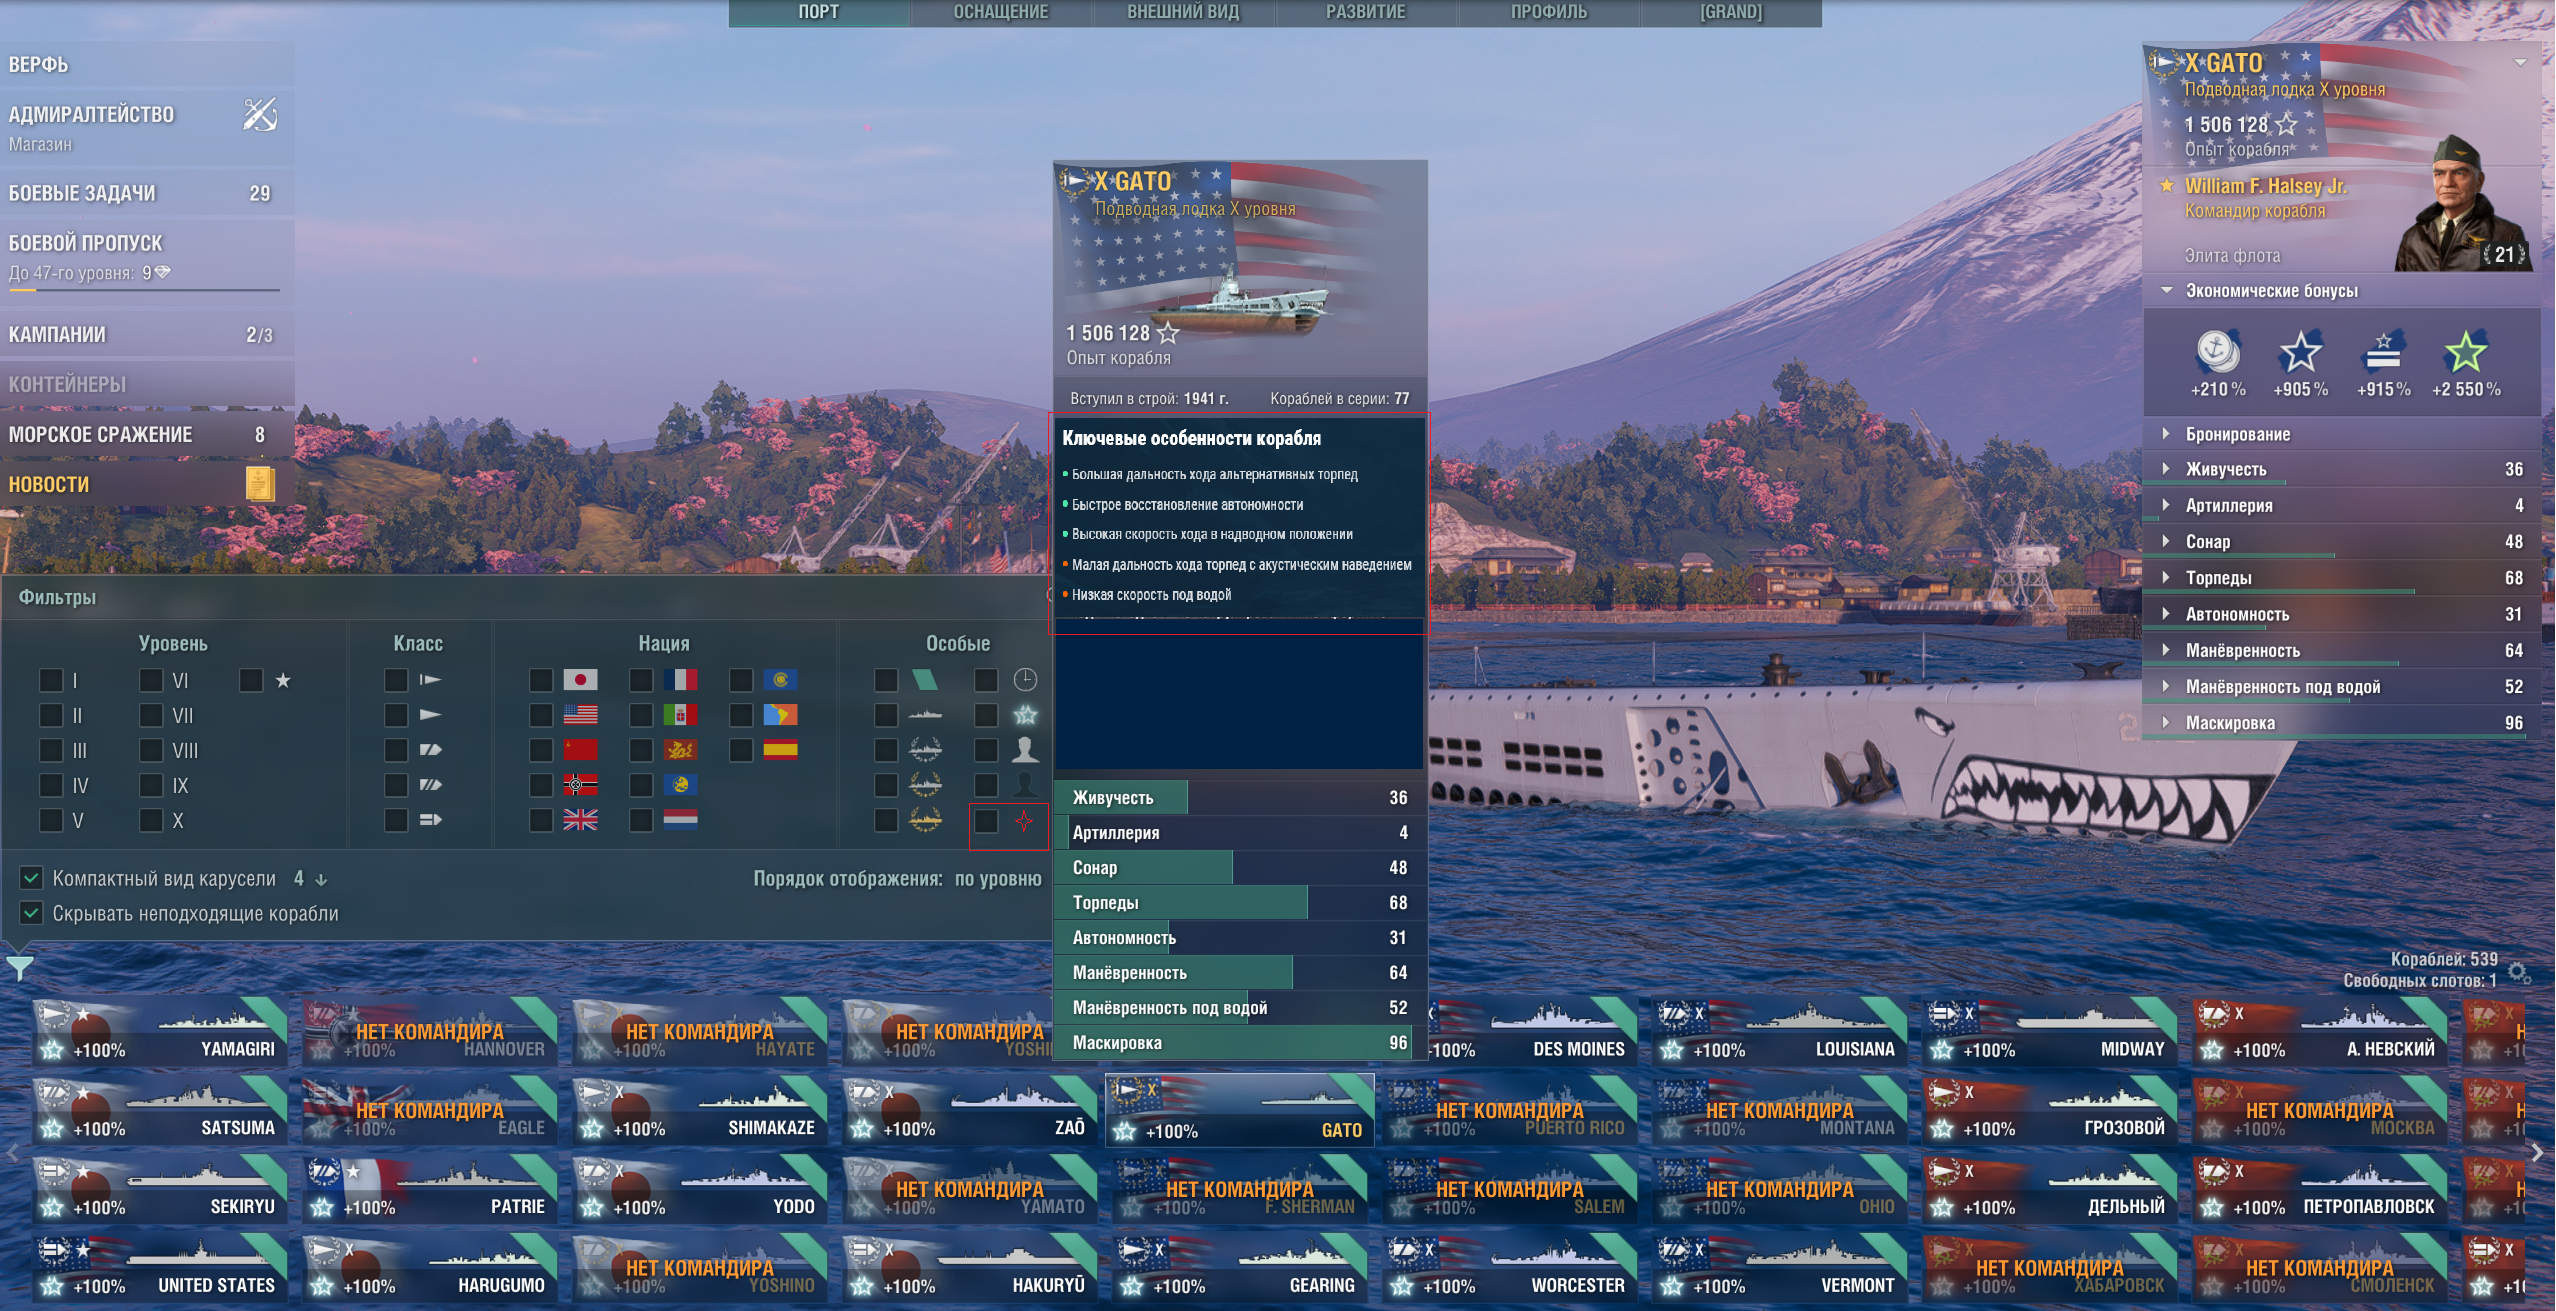Click the filter funnel icon above carousel
The height and width of the screenshot is (1311, 2556).
tap(19, 967)
